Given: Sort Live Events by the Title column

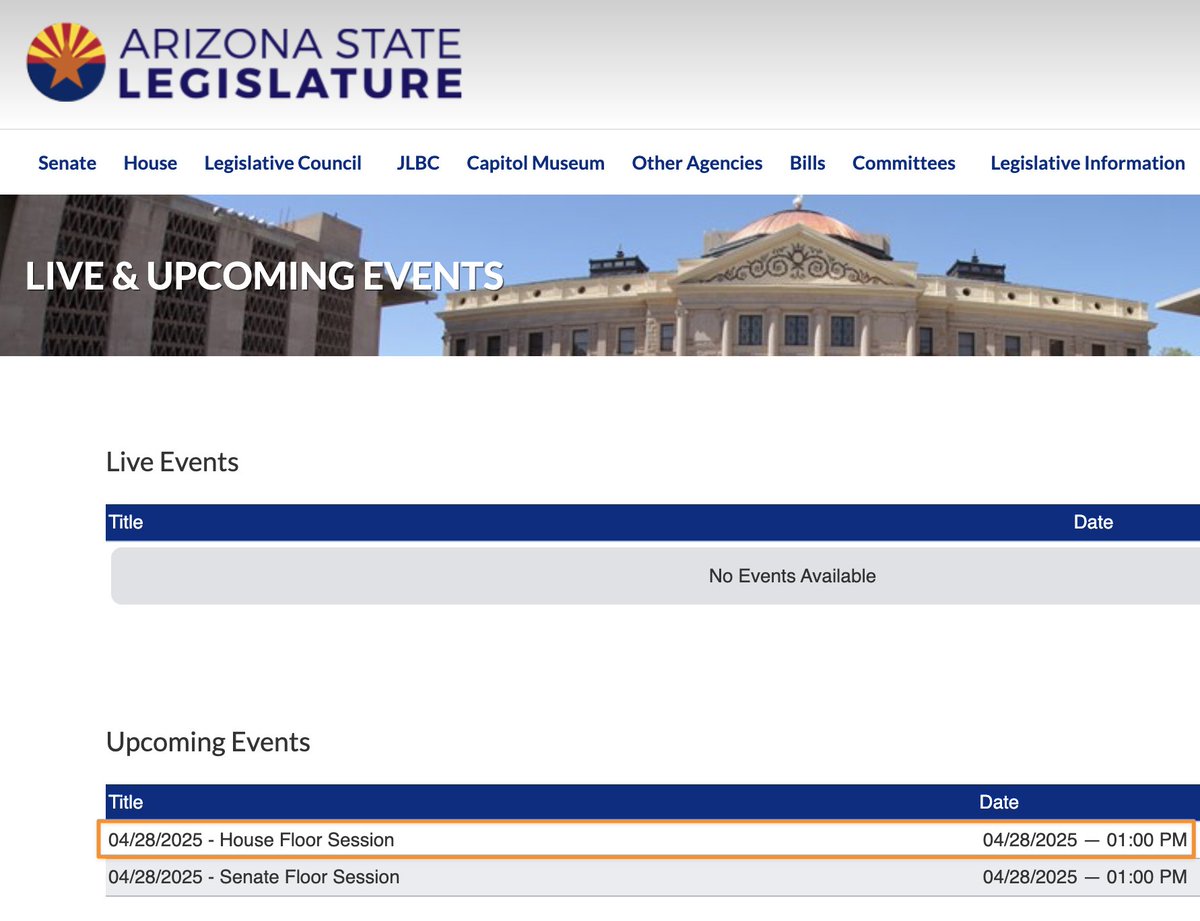Looking at the screenshot, I should 126,522.
